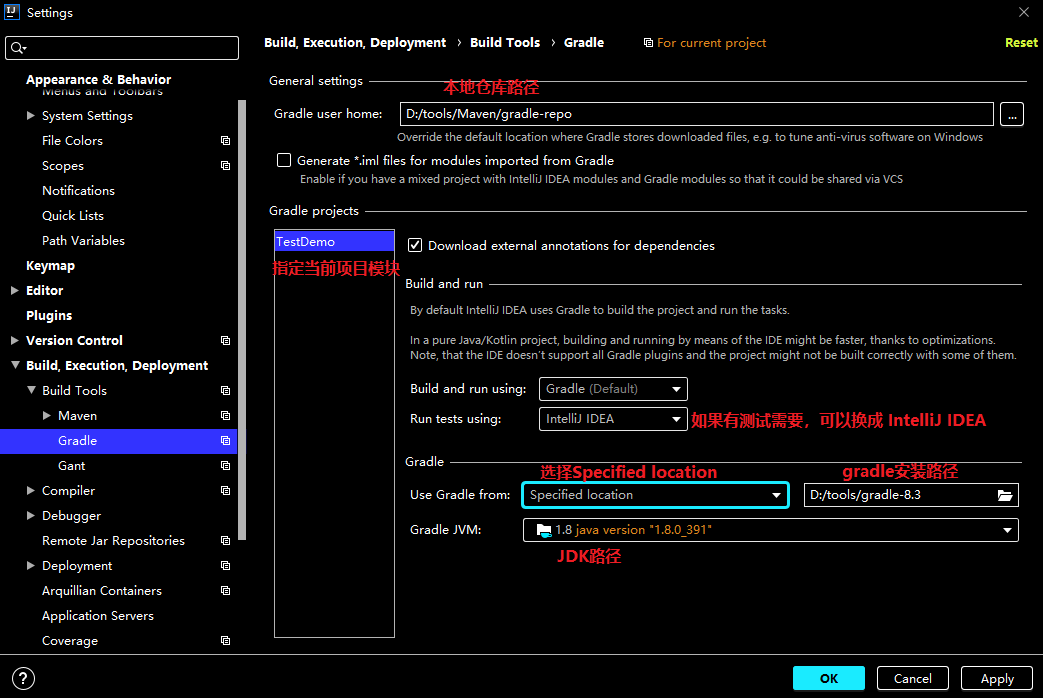Open the Build and run using dropdown

[x=613, y=389]
